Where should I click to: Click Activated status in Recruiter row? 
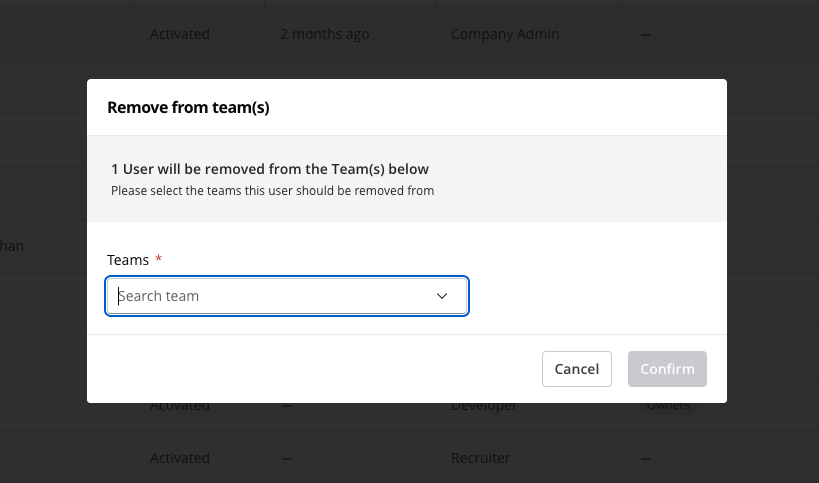(x=180, y=458)
